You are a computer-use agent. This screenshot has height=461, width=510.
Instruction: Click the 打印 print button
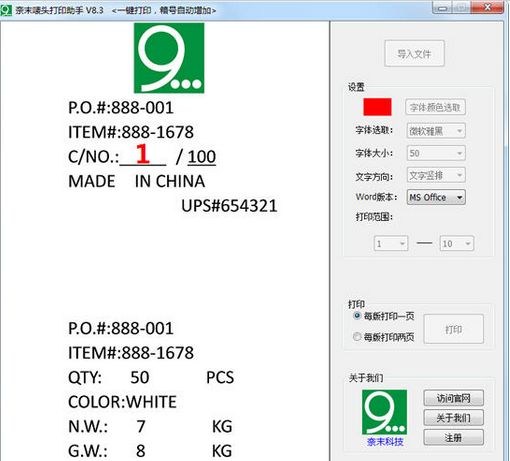[453, 329]
